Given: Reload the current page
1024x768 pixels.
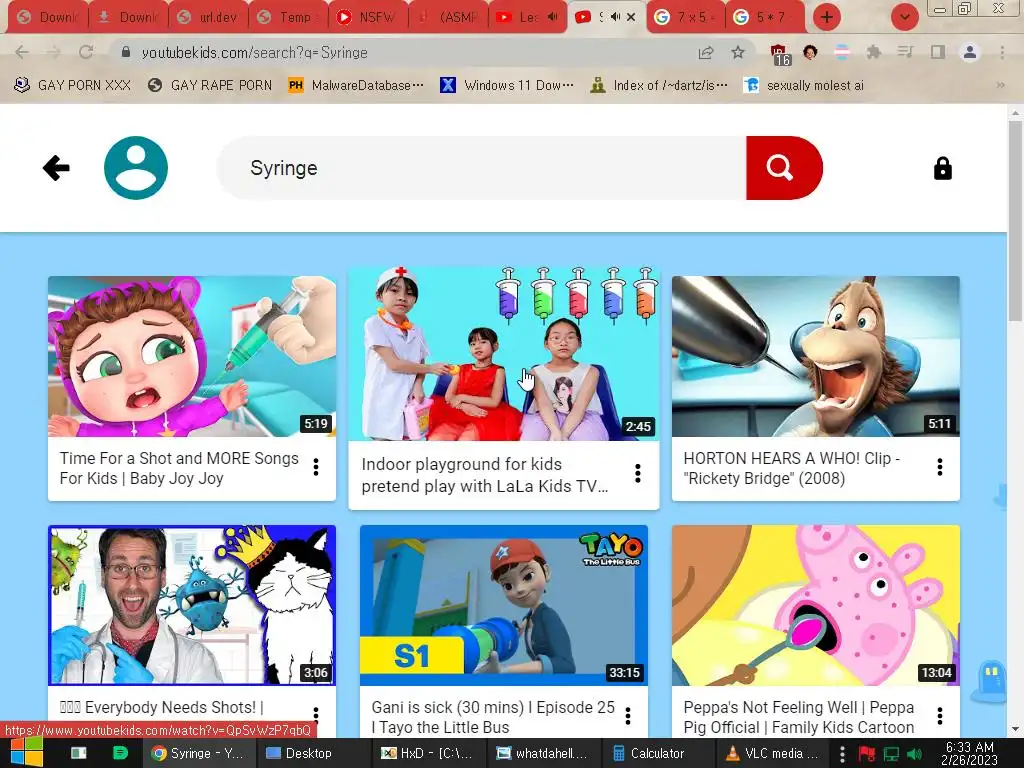Looking at the screenshot, I should pos(86,52).
